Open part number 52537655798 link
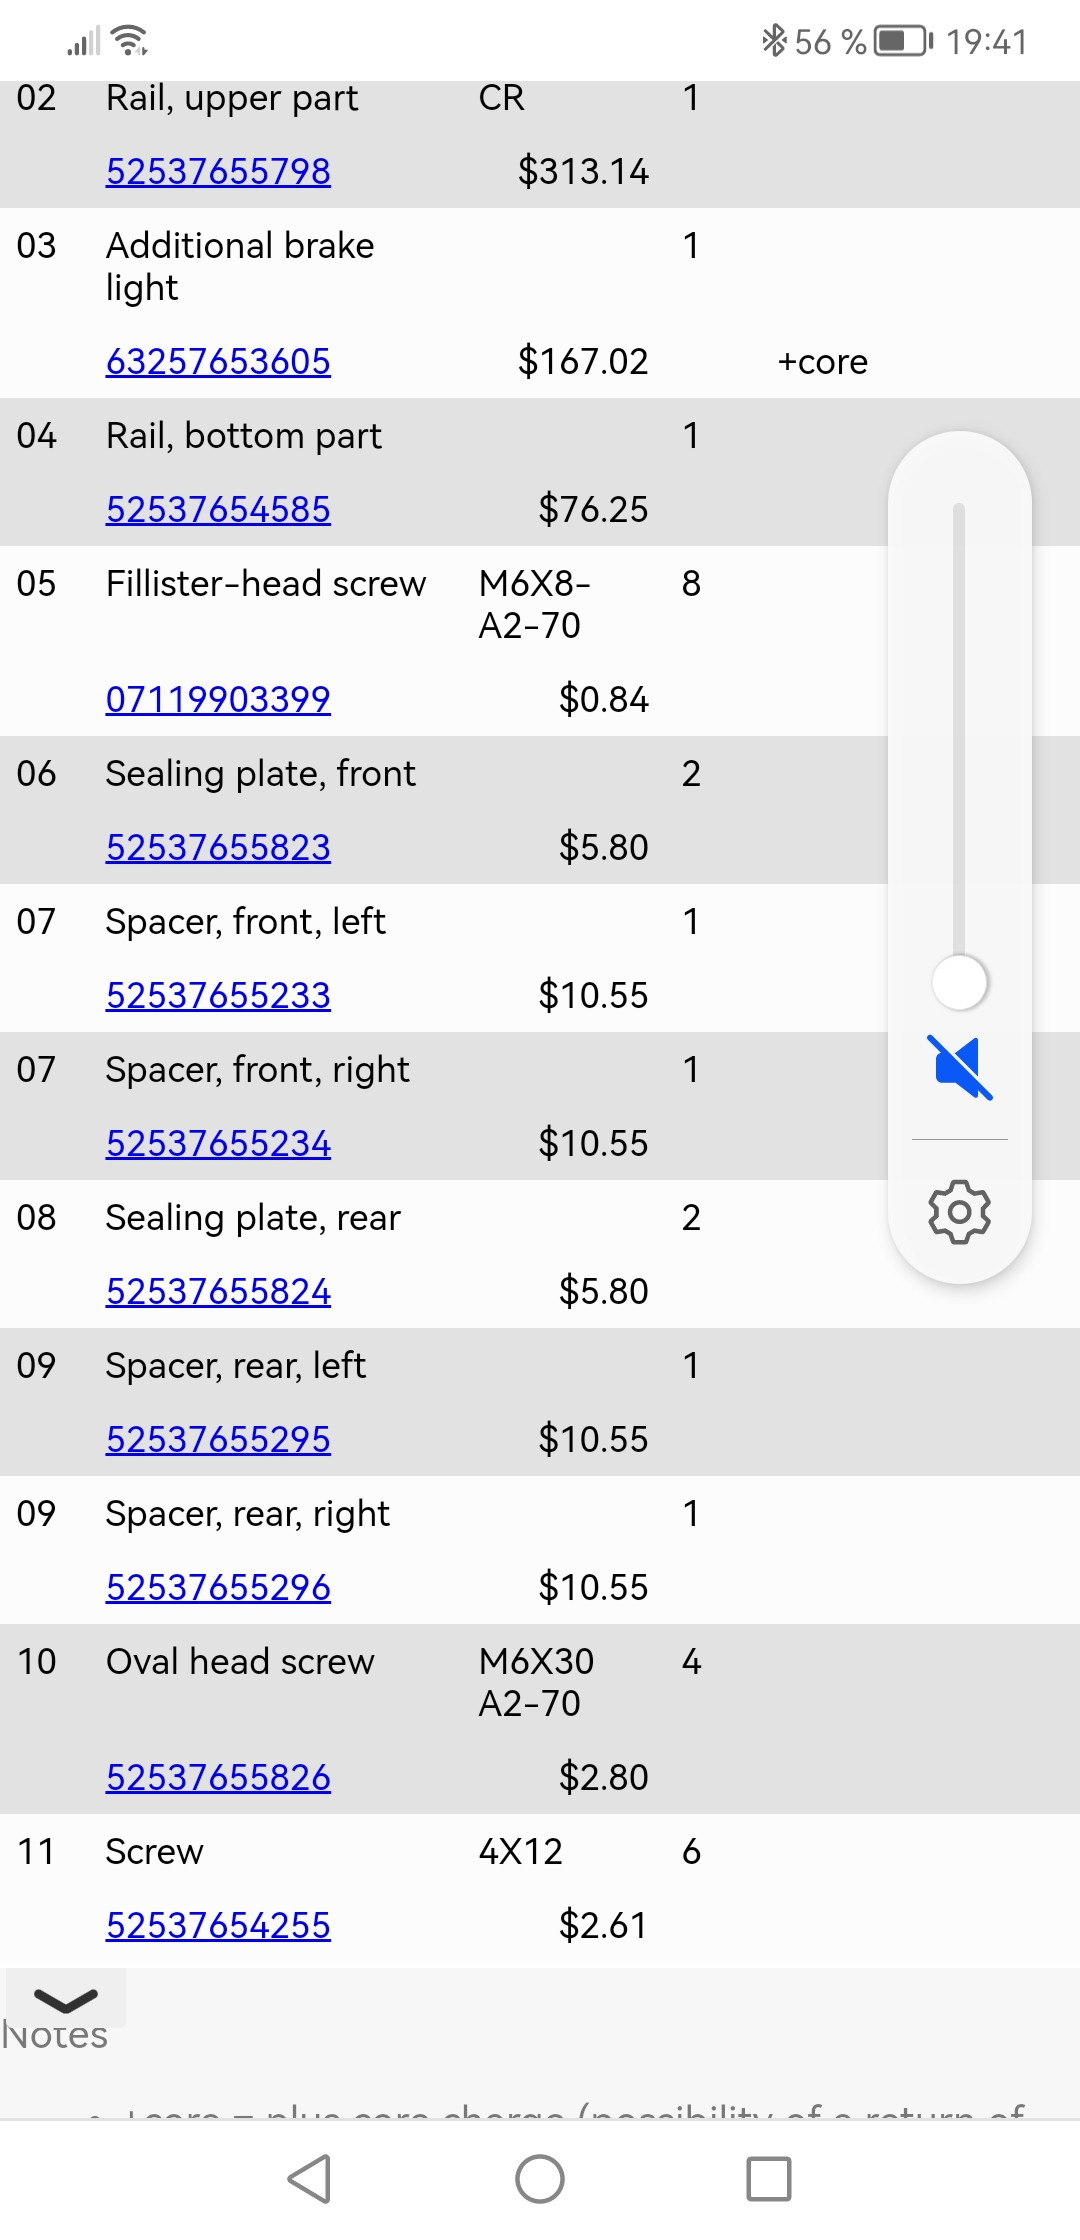This screenshot has width=1080, height=2240. pyautogui.click(x=218, y=171)
